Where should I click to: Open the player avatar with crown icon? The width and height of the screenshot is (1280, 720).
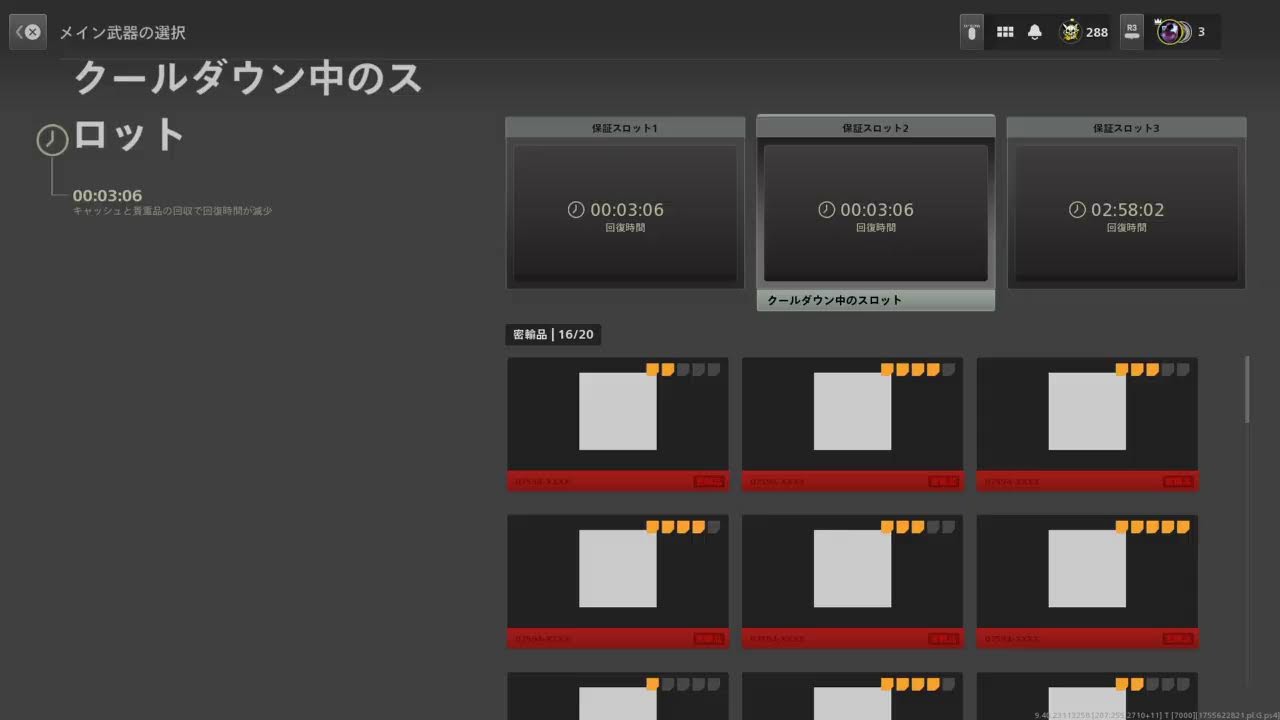1172,32
